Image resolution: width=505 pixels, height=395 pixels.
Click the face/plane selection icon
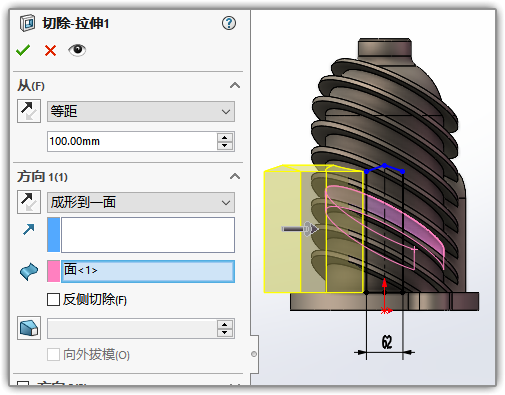[29, 272]
